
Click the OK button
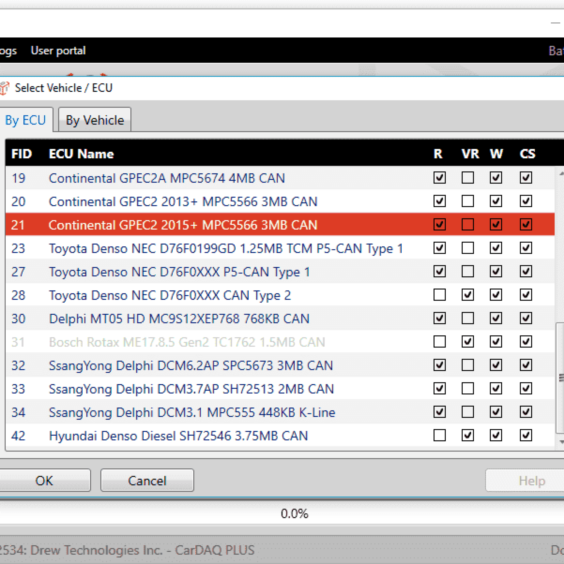(x=44, y=481)
